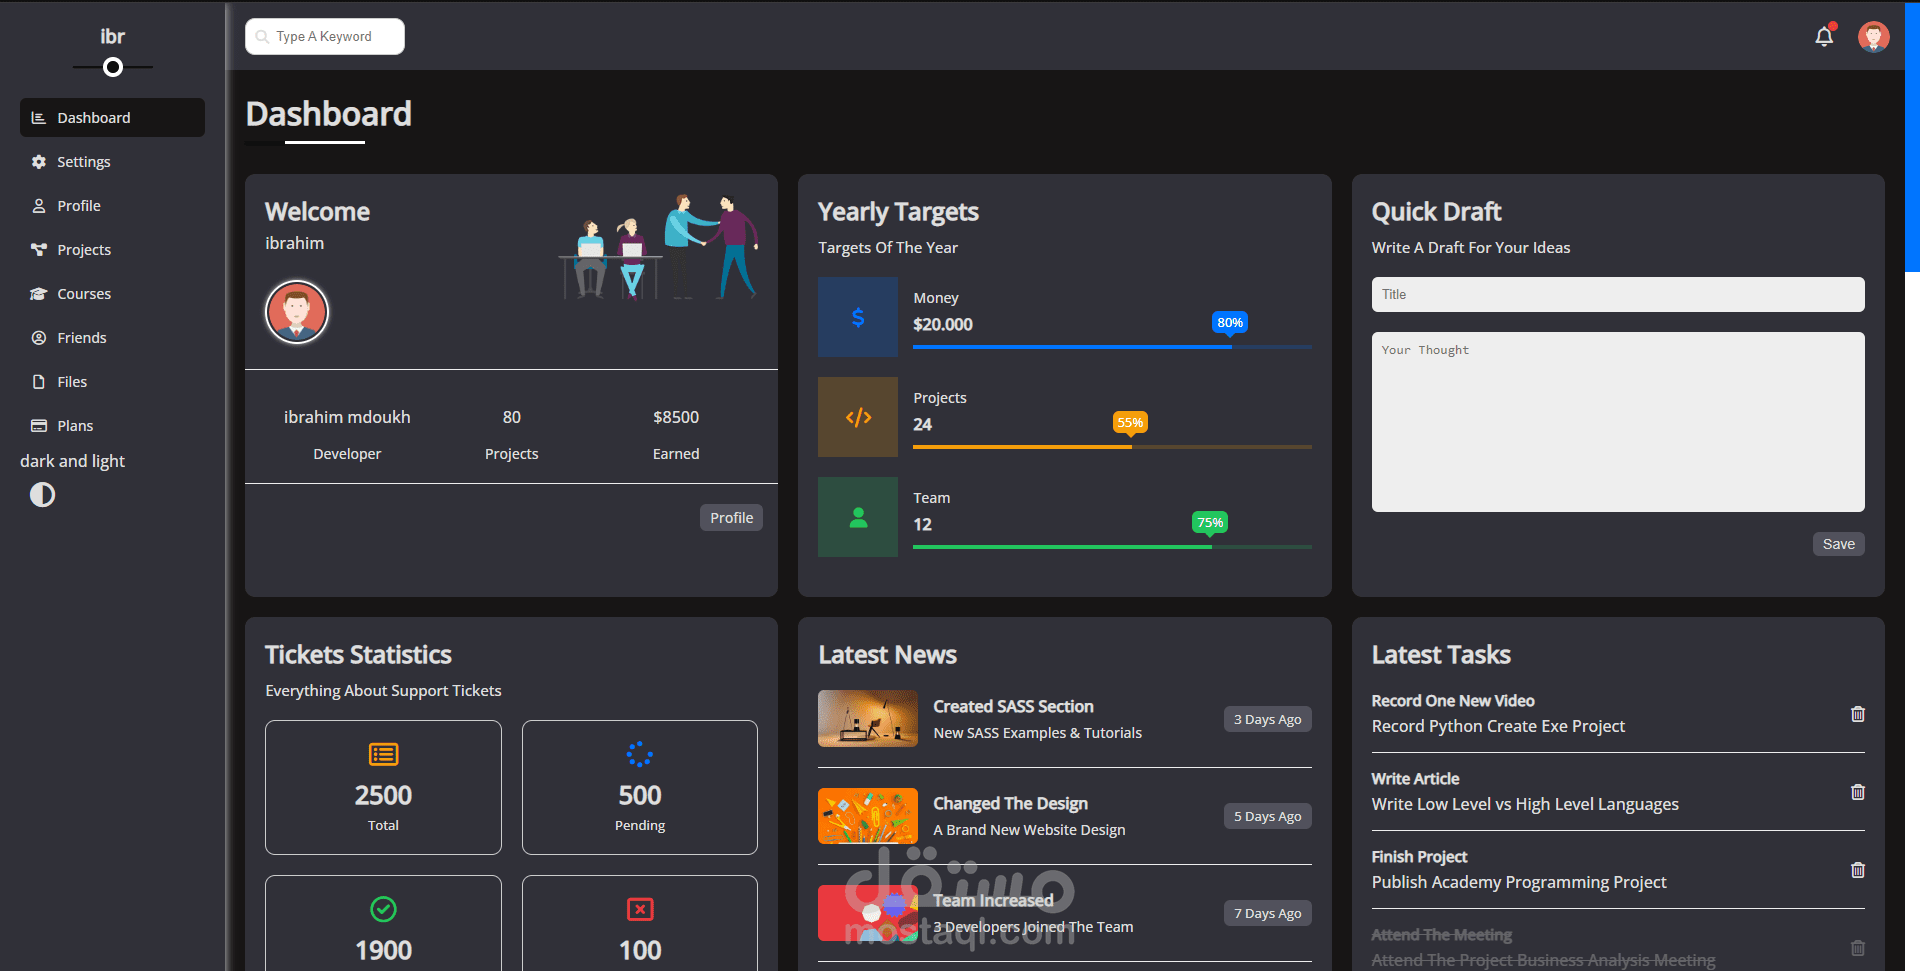Open the user avatar in top bar
The width and height of the screenshot is (1920, 971).
click(x=1873, y=37)
